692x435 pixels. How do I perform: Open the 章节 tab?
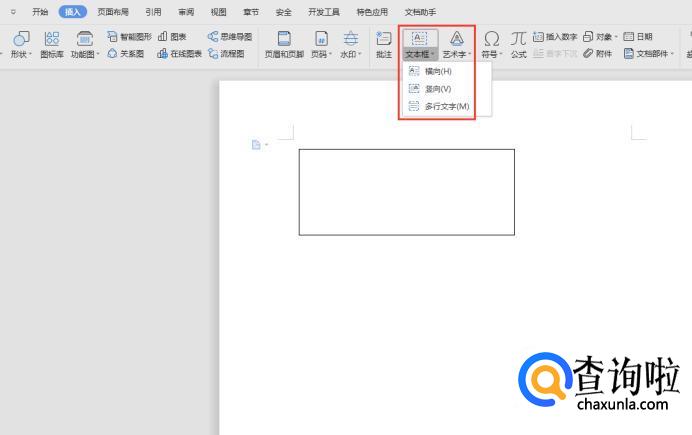251,12
